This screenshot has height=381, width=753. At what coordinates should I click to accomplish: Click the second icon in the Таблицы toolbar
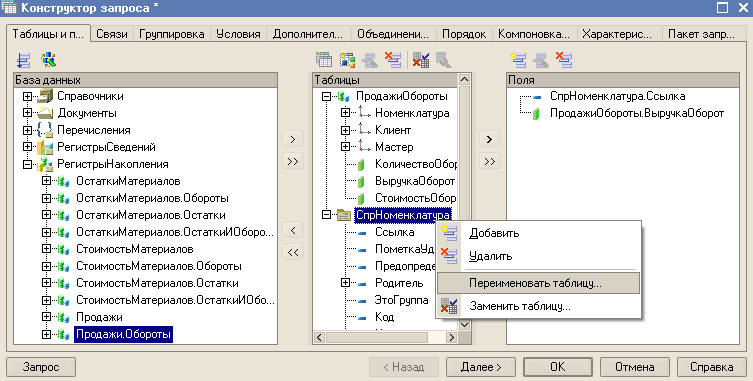(347, 60)
